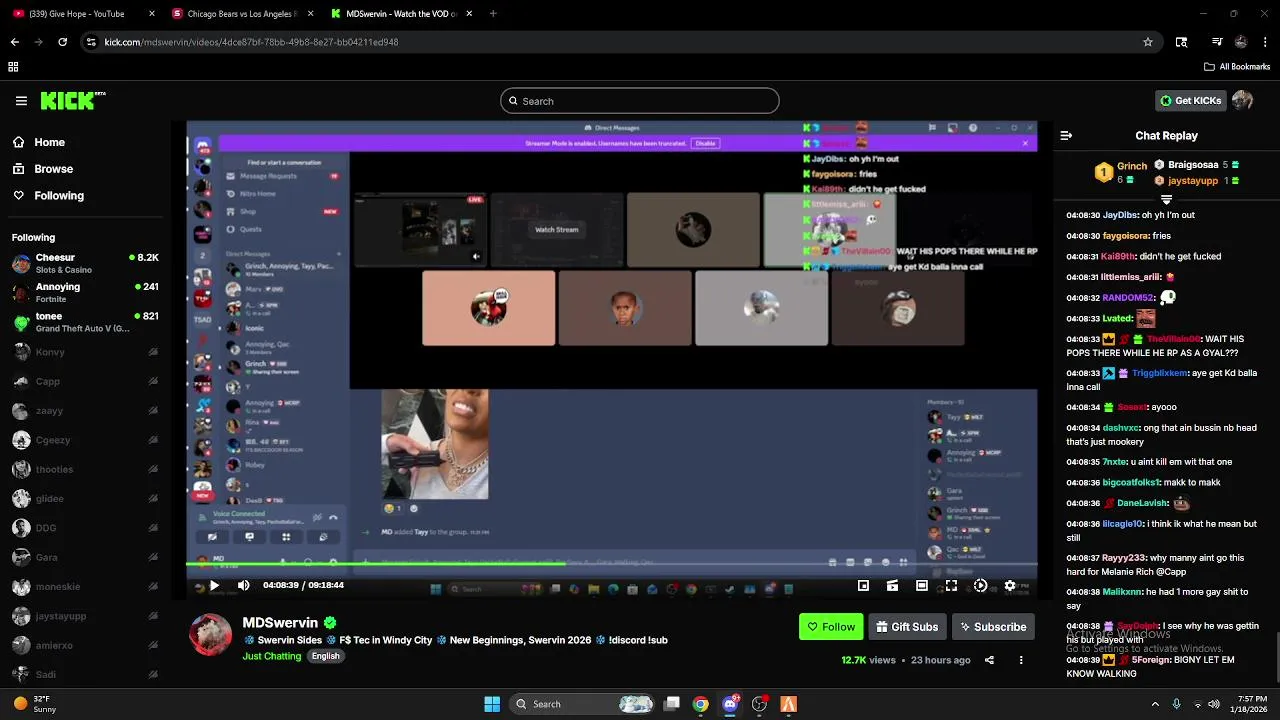Expand the gift leaderboard handle
The width and height of the screenshot is (1280, 720).
(1166, 200)
